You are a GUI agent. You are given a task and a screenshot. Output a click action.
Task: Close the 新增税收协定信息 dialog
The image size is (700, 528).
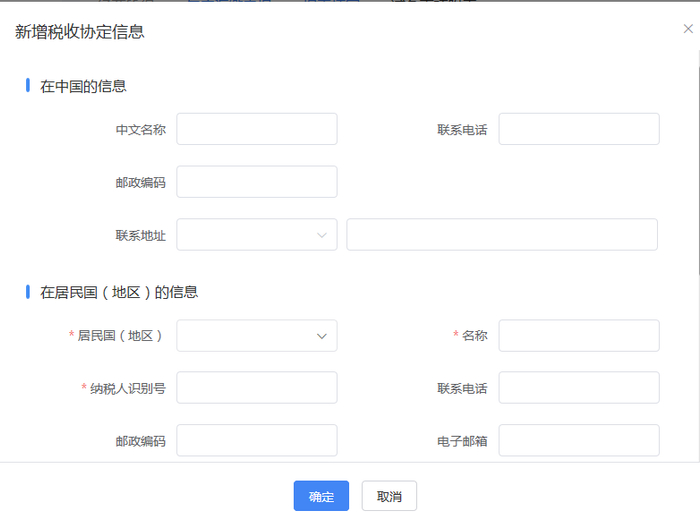(x=688, y=29)
